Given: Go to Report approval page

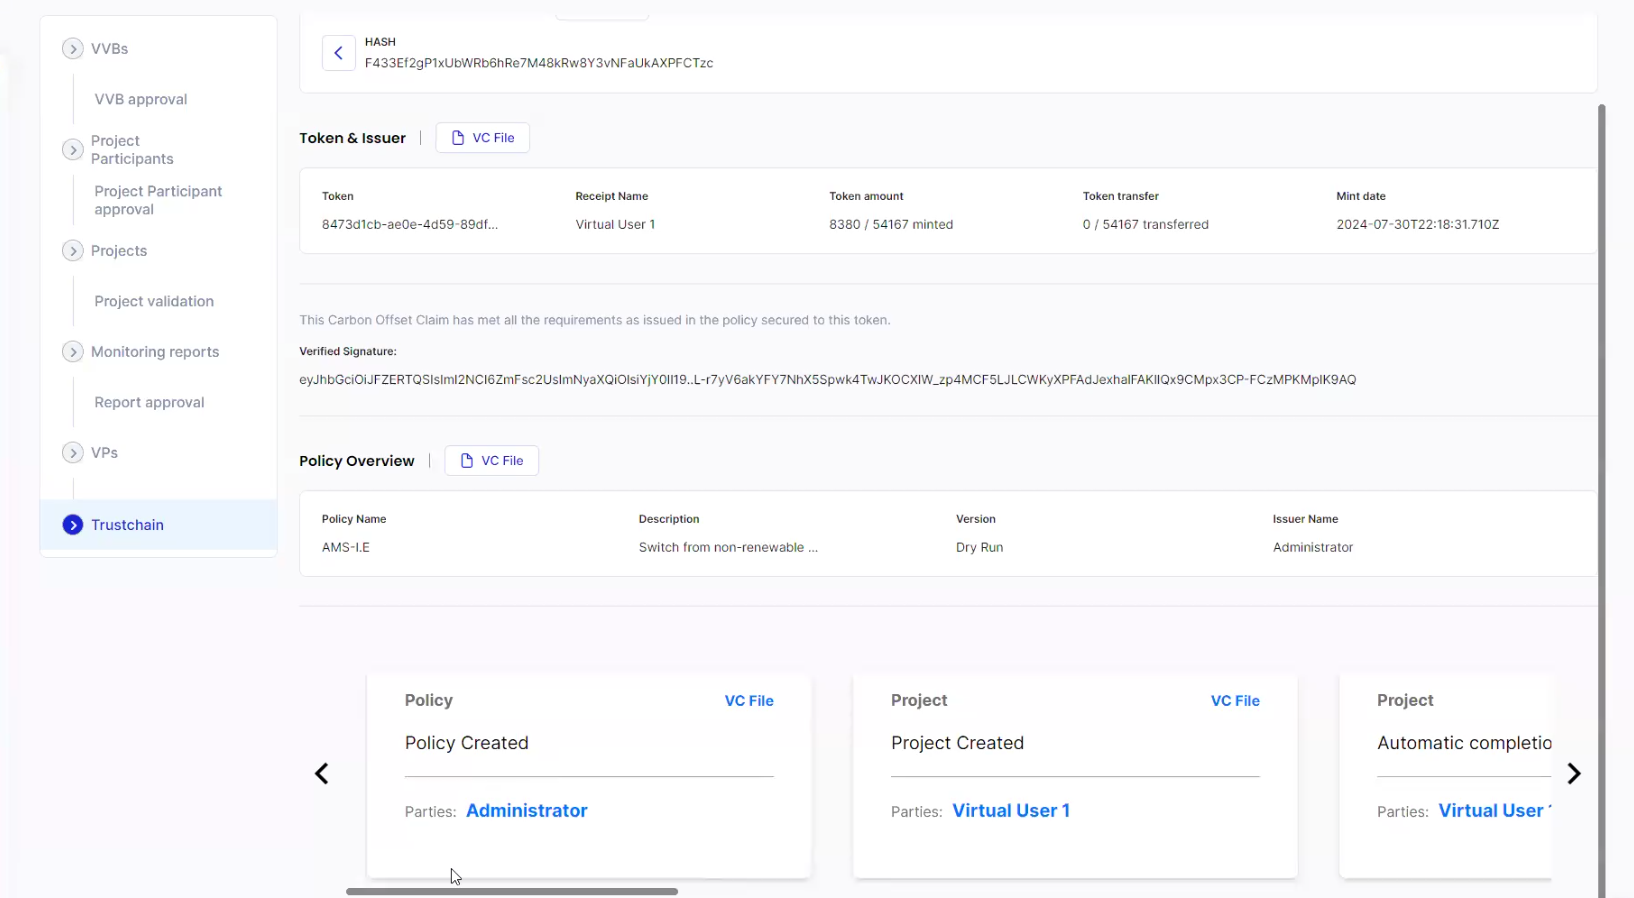Looking at the screenshot, I should pos(149,402).
